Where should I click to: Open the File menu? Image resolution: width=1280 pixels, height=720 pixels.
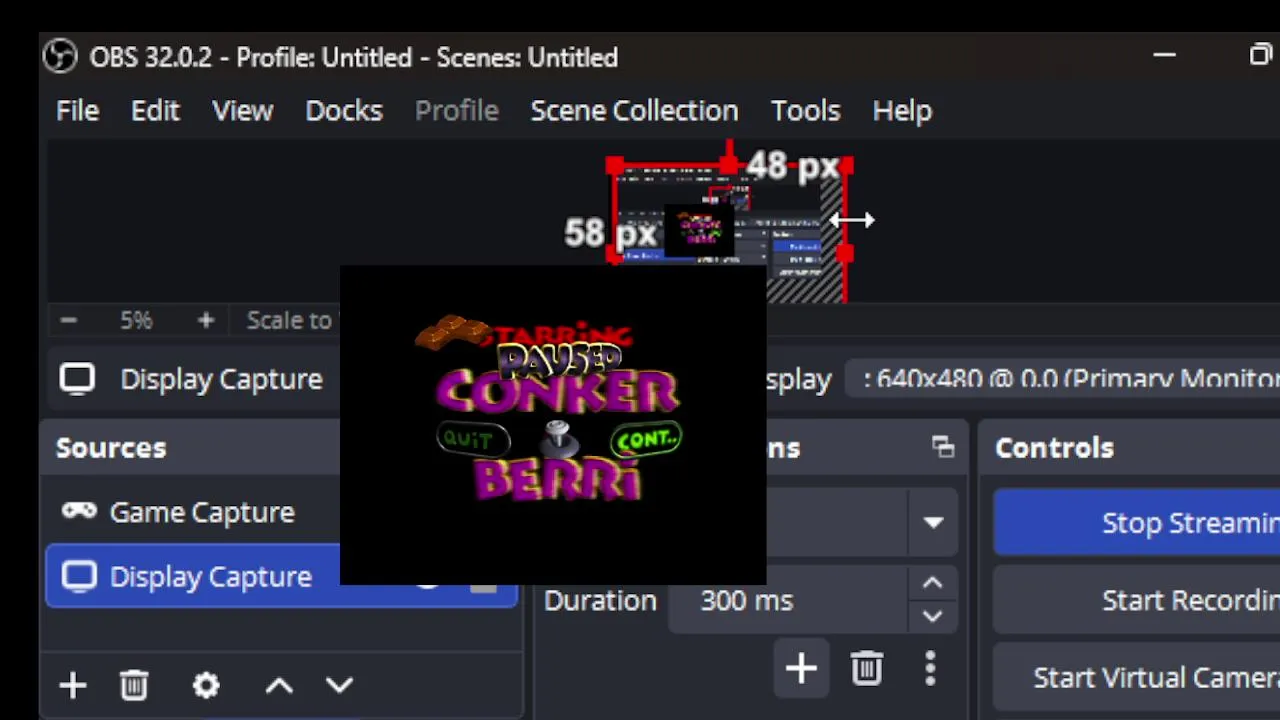(77, 111)
